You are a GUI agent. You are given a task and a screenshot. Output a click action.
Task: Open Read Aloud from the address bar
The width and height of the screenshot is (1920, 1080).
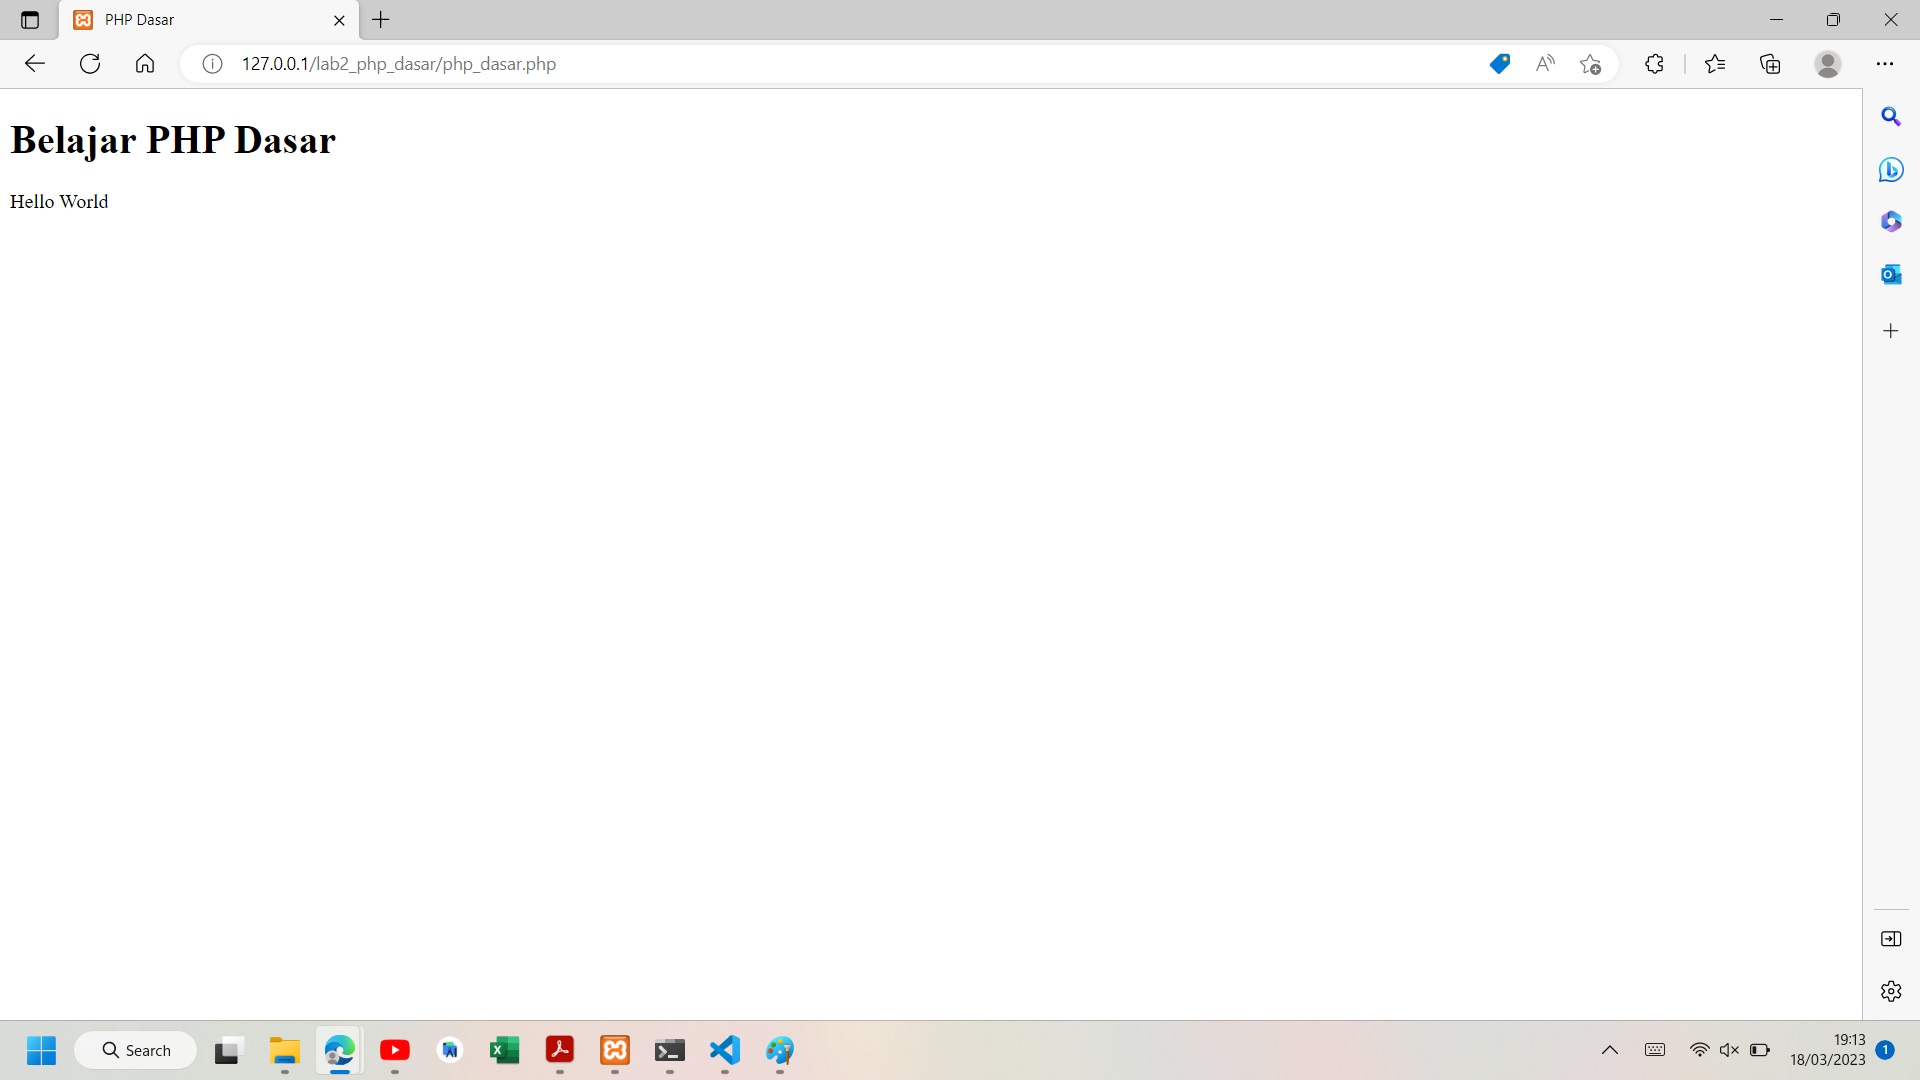pyautogui.click(x=1545, y=64)
